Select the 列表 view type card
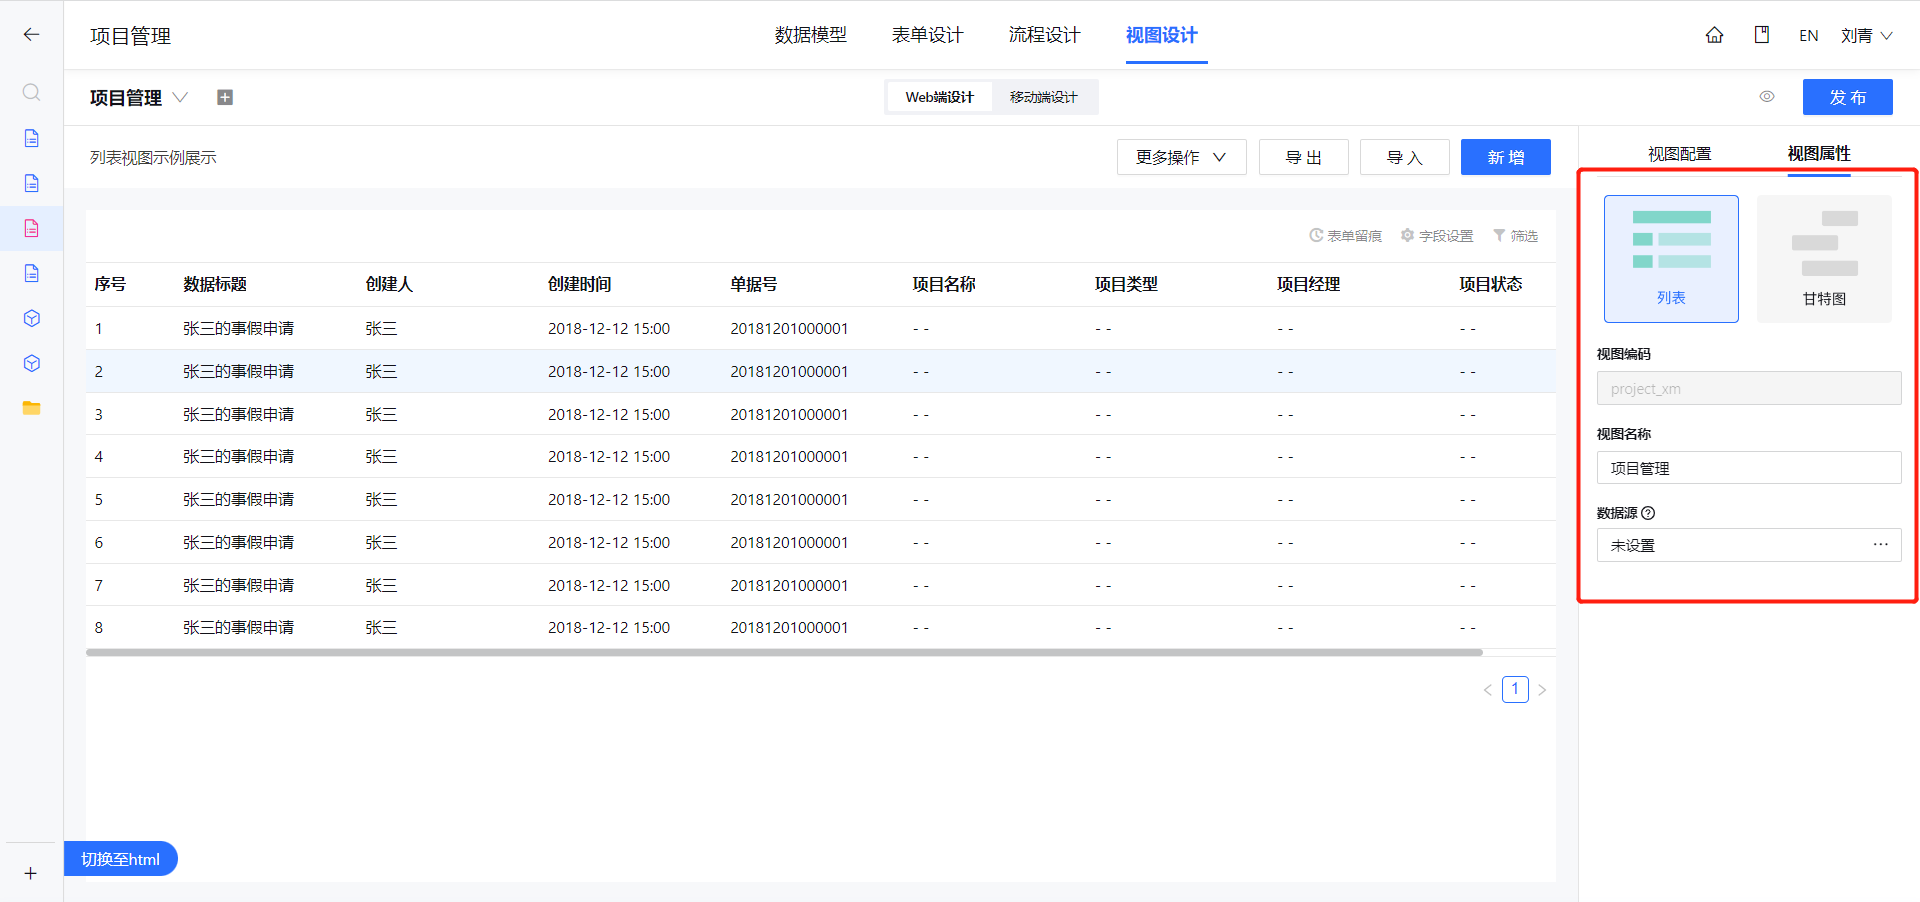The height and width of the screenshot is (902, 1920). pyautogui.click(x=1671, y=259)
